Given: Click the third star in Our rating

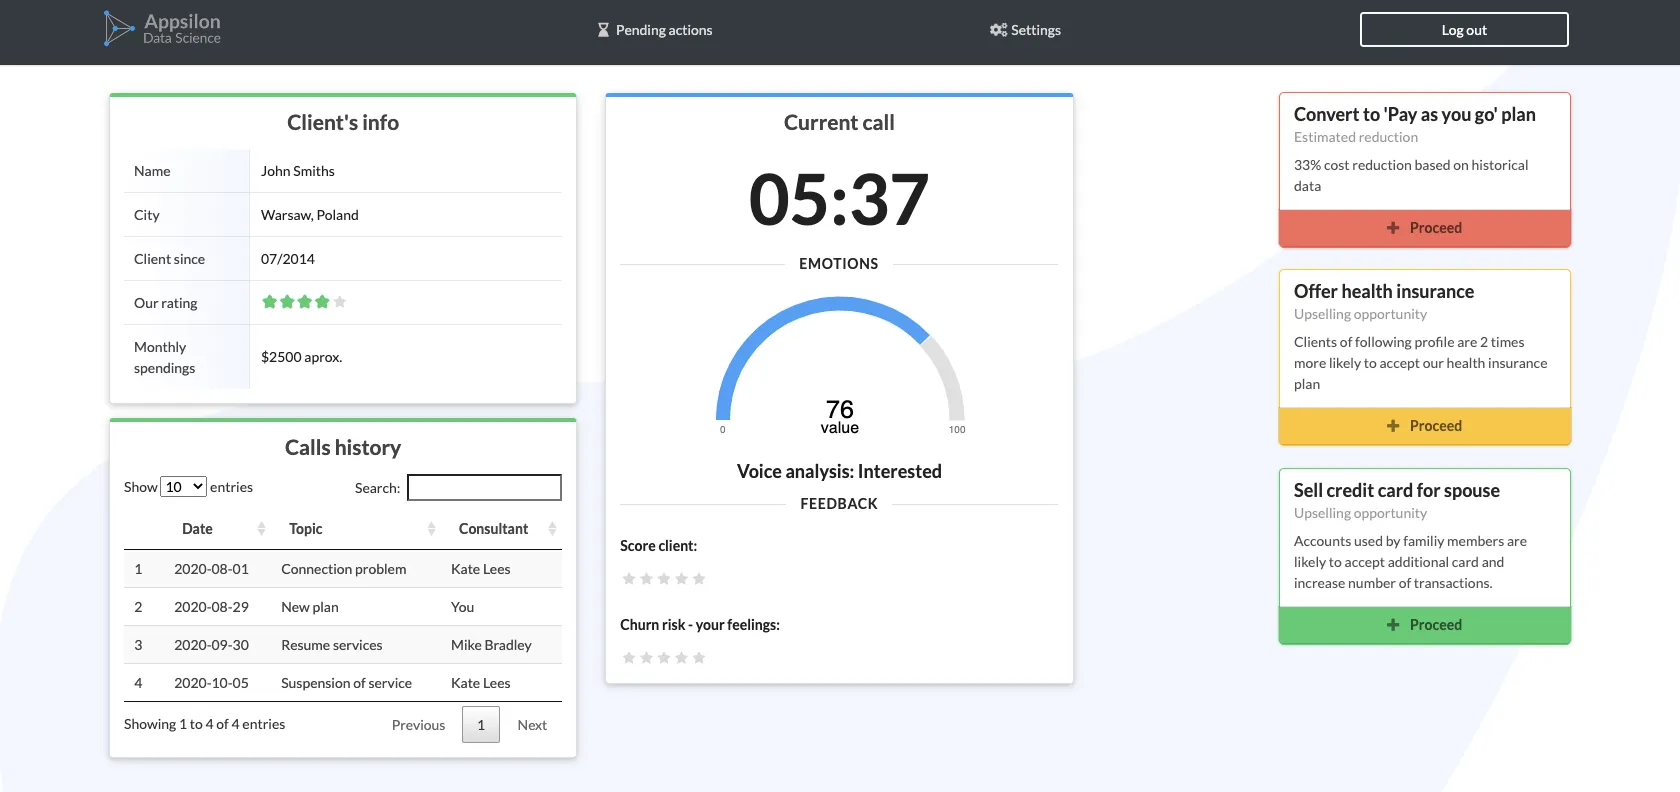Looking at the screenshot, I should 305,302.
